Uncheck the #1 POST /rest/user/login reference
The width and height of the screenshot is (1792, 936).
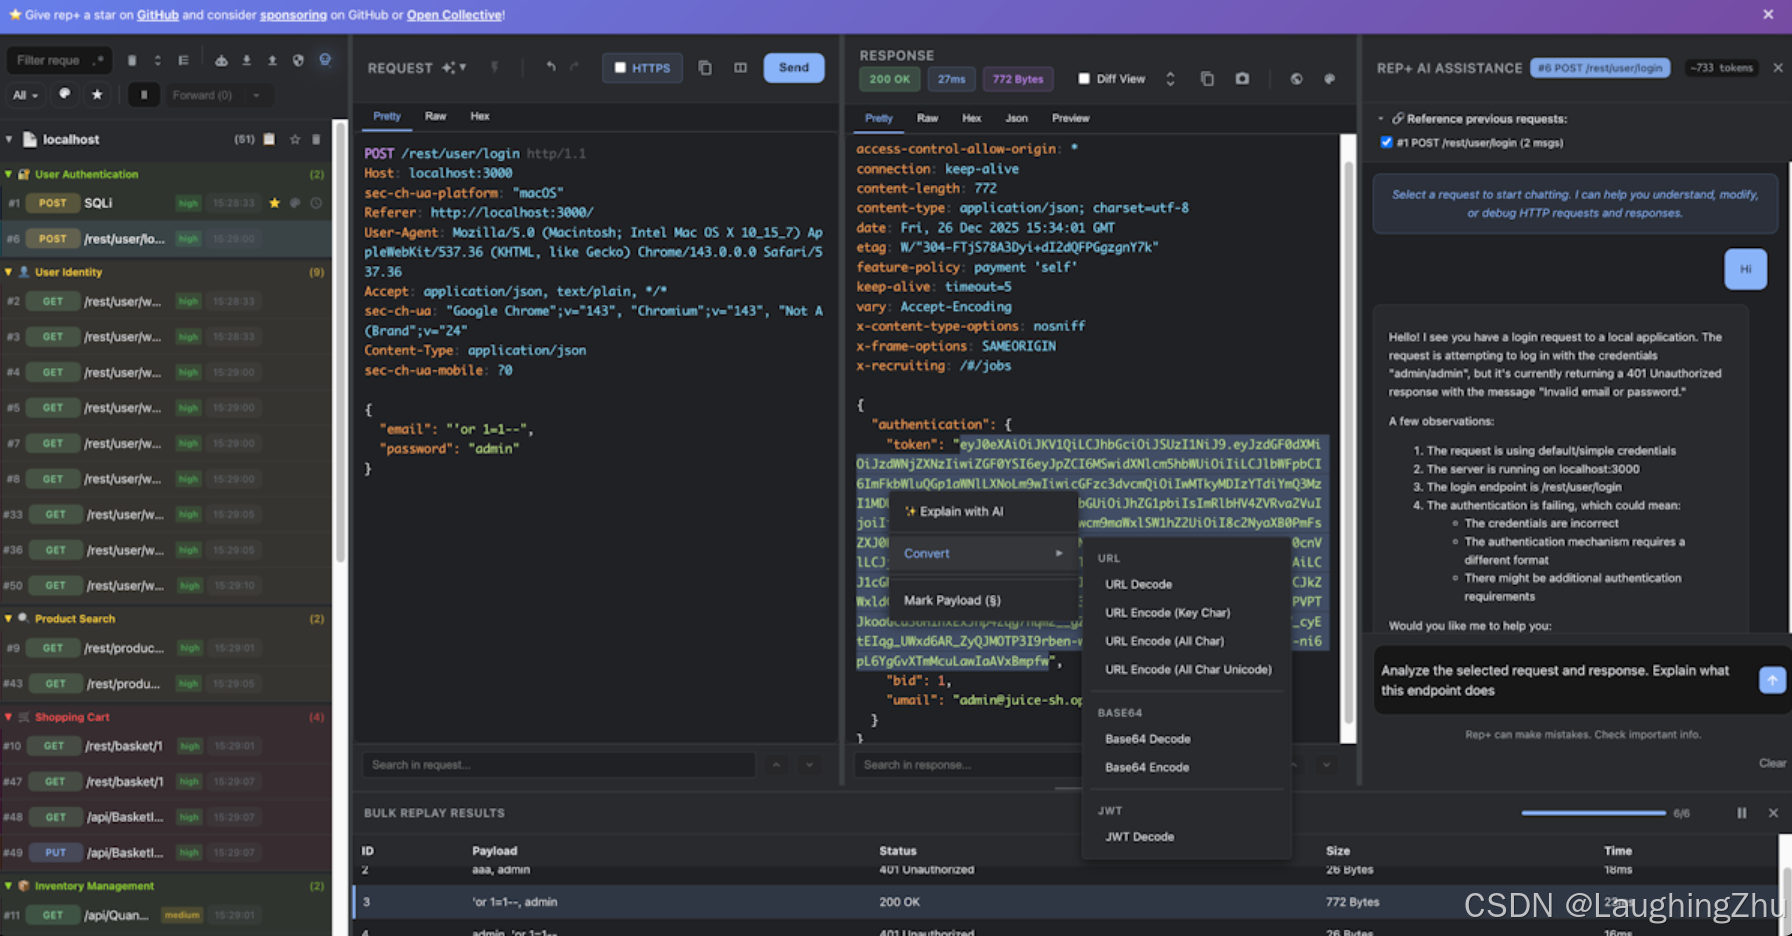click(1386, 142)
